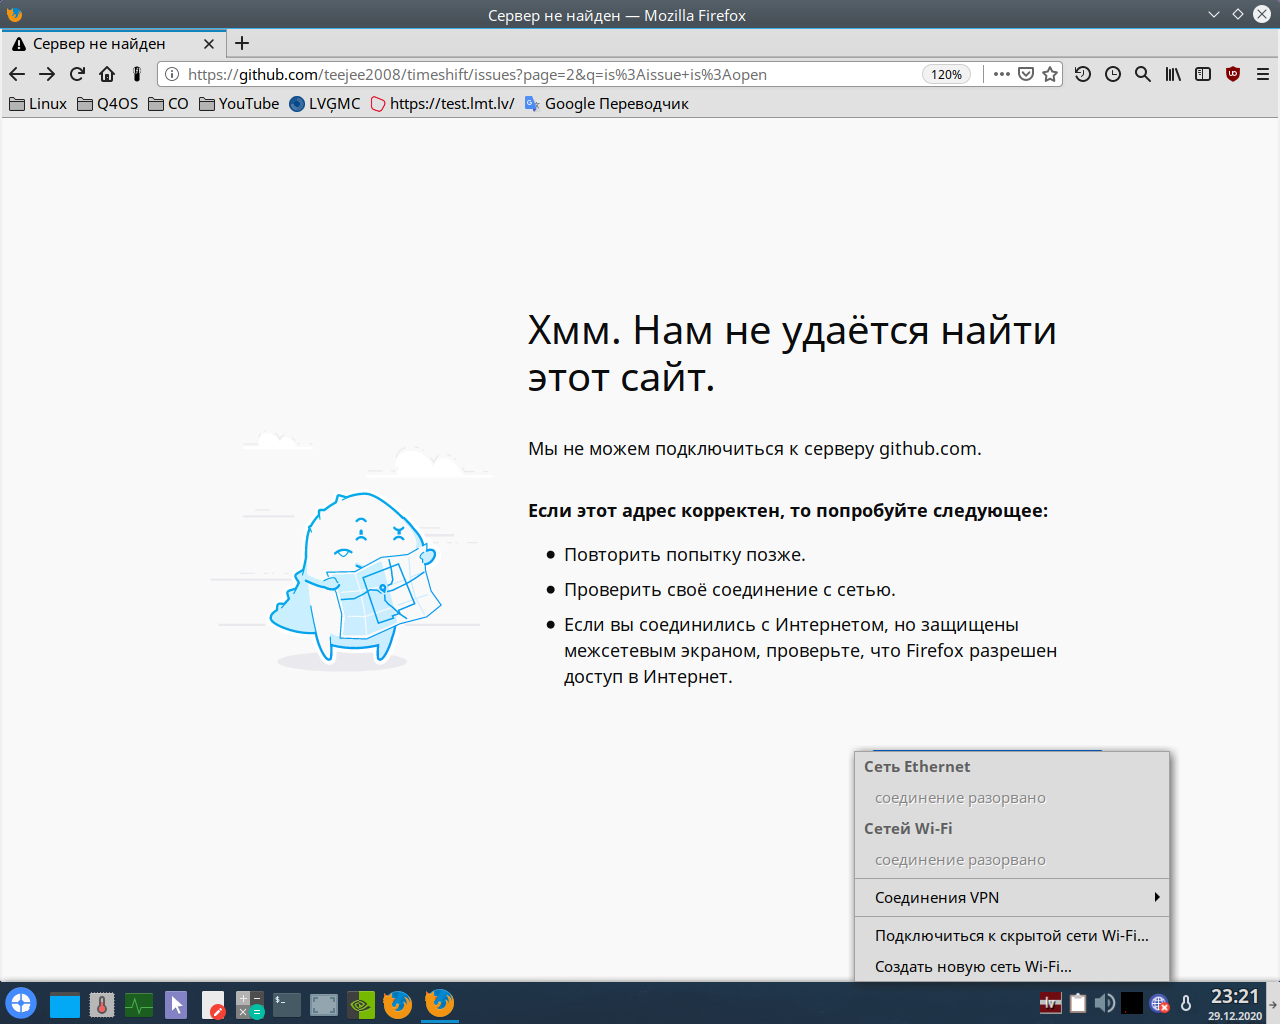The image size is (1280, 1024).
Task: Reset the 120% zoom level badge
Action: point(946,74)
